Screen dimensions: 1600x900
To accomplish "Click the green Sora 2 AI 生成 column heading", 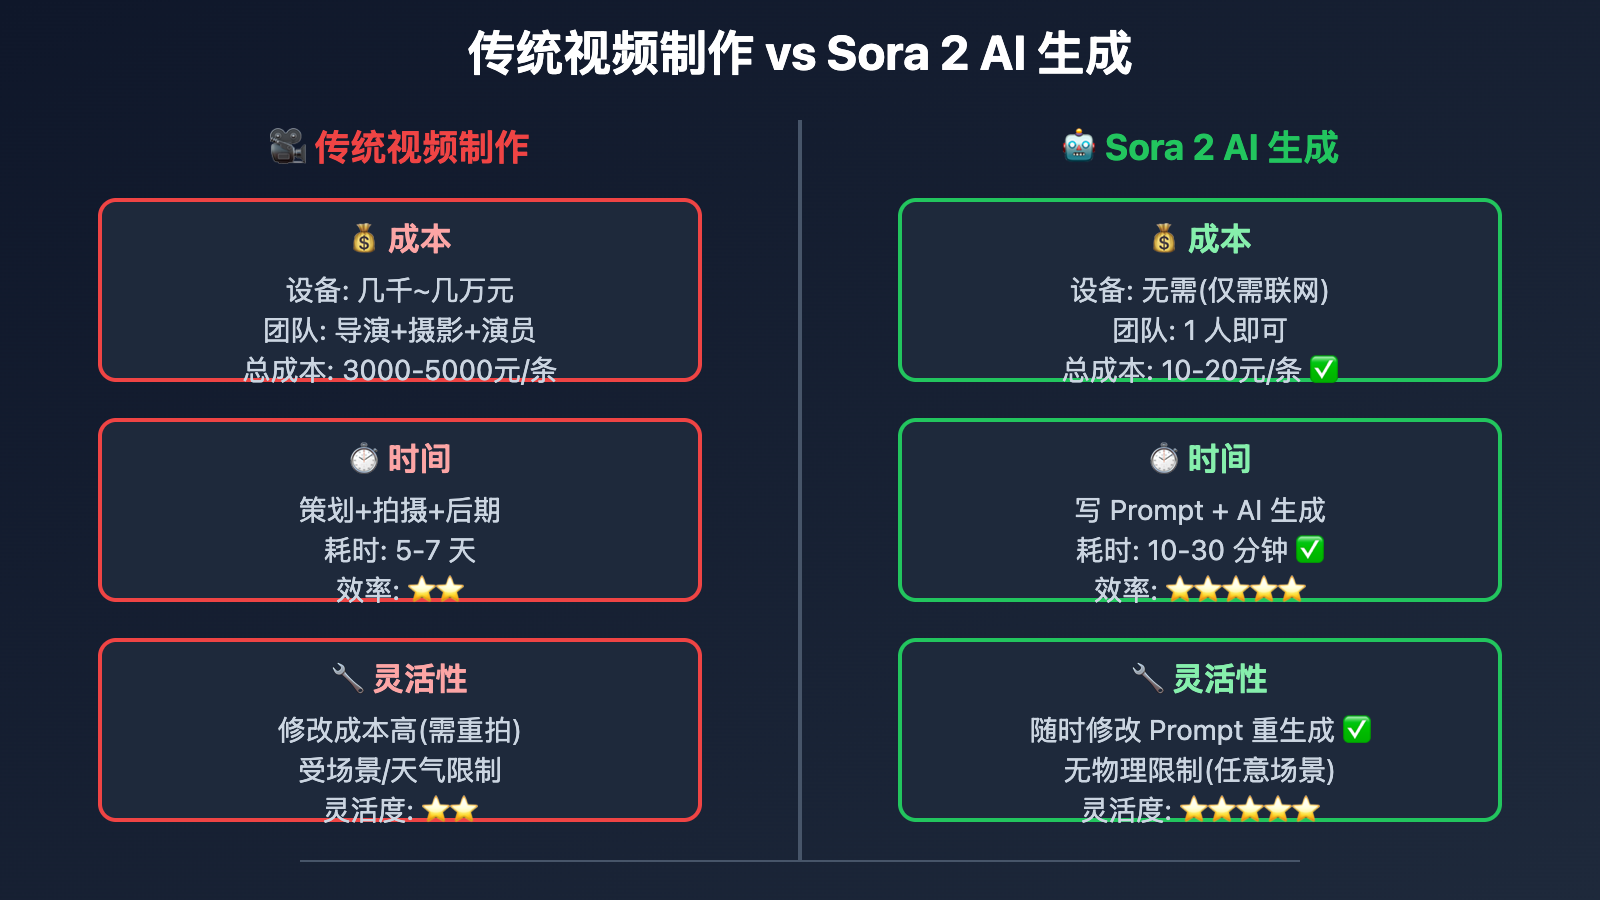I will pos(1221,148).
